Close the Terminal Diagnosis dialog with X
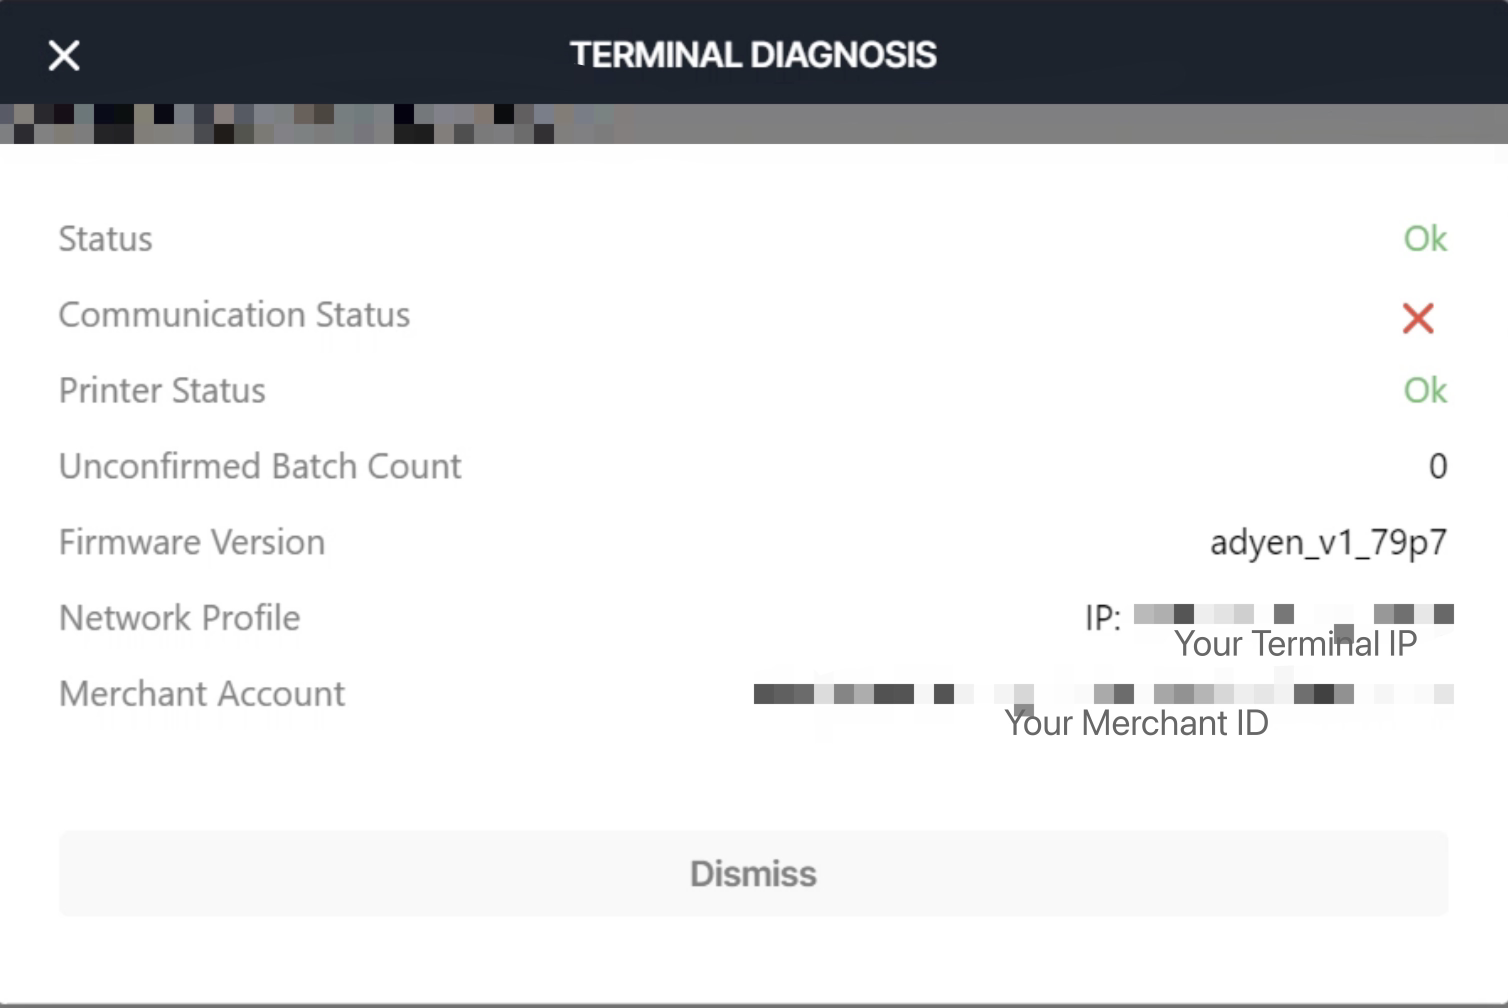This screenshot has height=1008, width=1508. [64, 56]
